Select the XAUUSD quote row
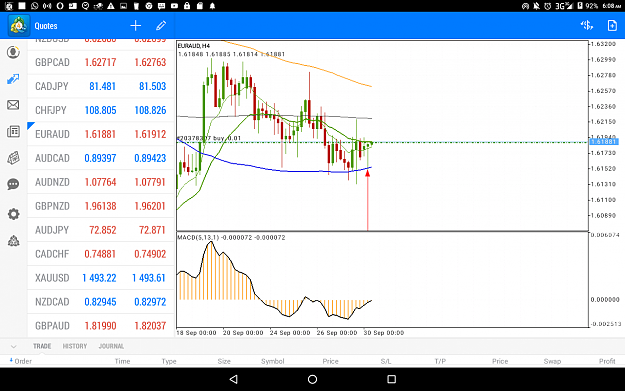Viewport: 625px width, 391px height. point(101,277)
